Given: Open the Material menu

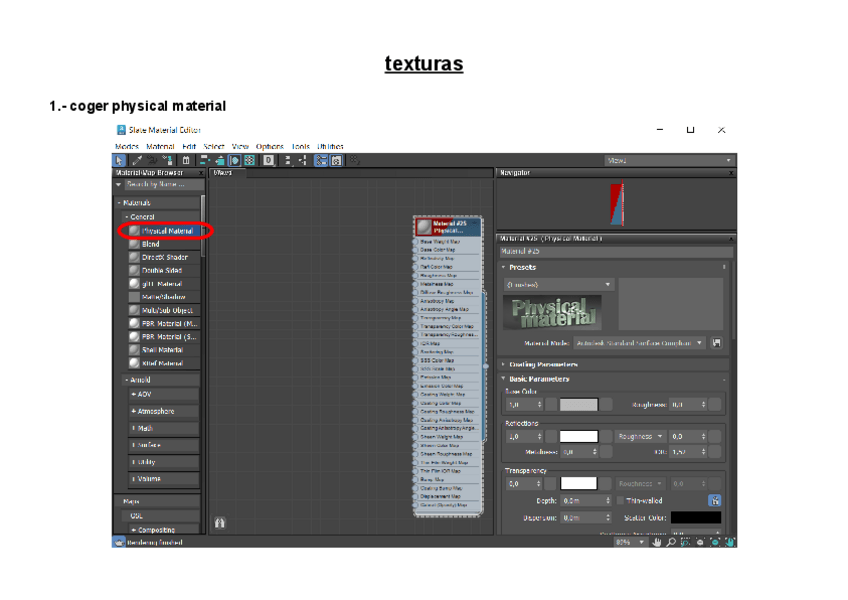Looking at the screenshot, I should (160, 146).
